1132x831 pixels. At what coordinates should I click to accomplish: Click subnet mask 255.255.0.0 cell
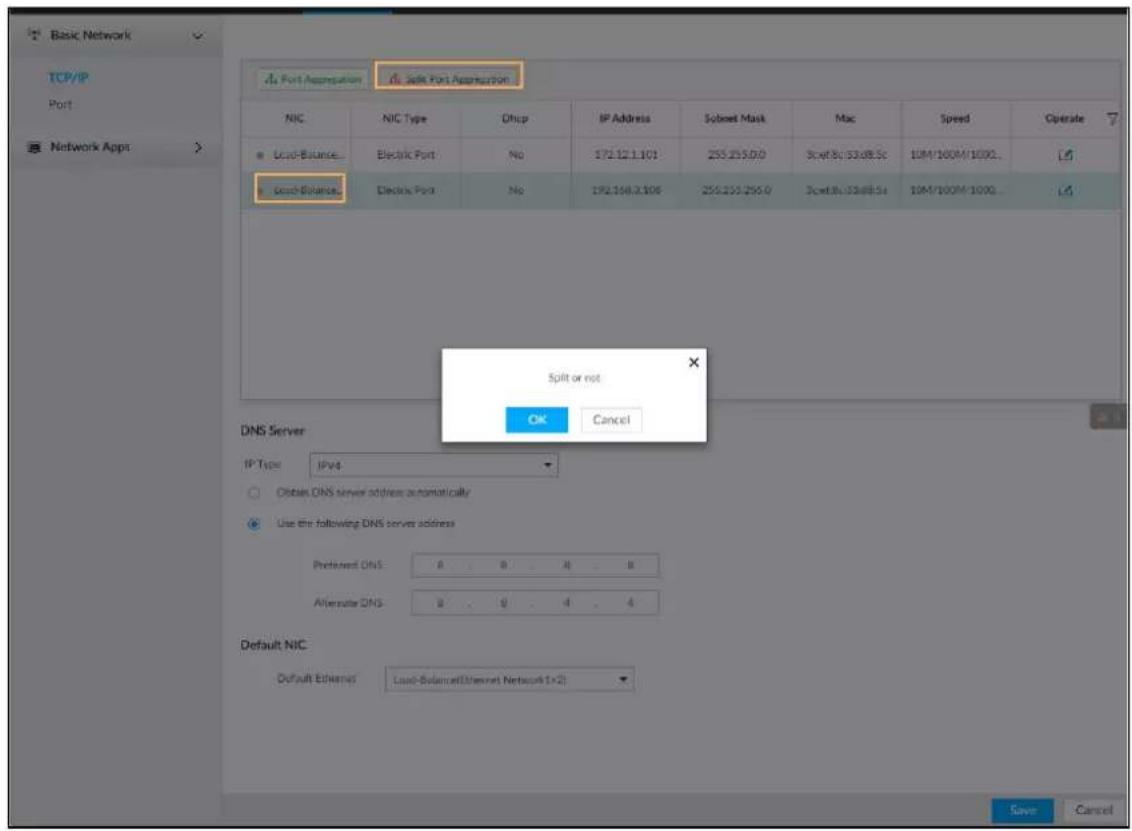(x=736, y=155)
